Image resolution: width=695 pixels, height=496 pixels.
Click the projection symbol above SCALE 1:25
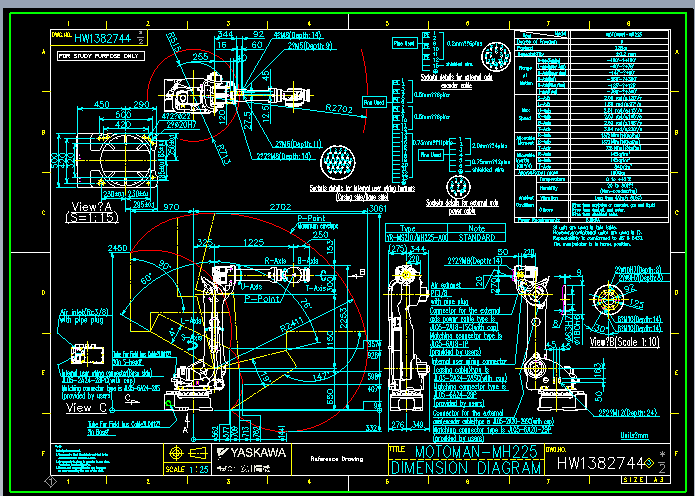187,453
